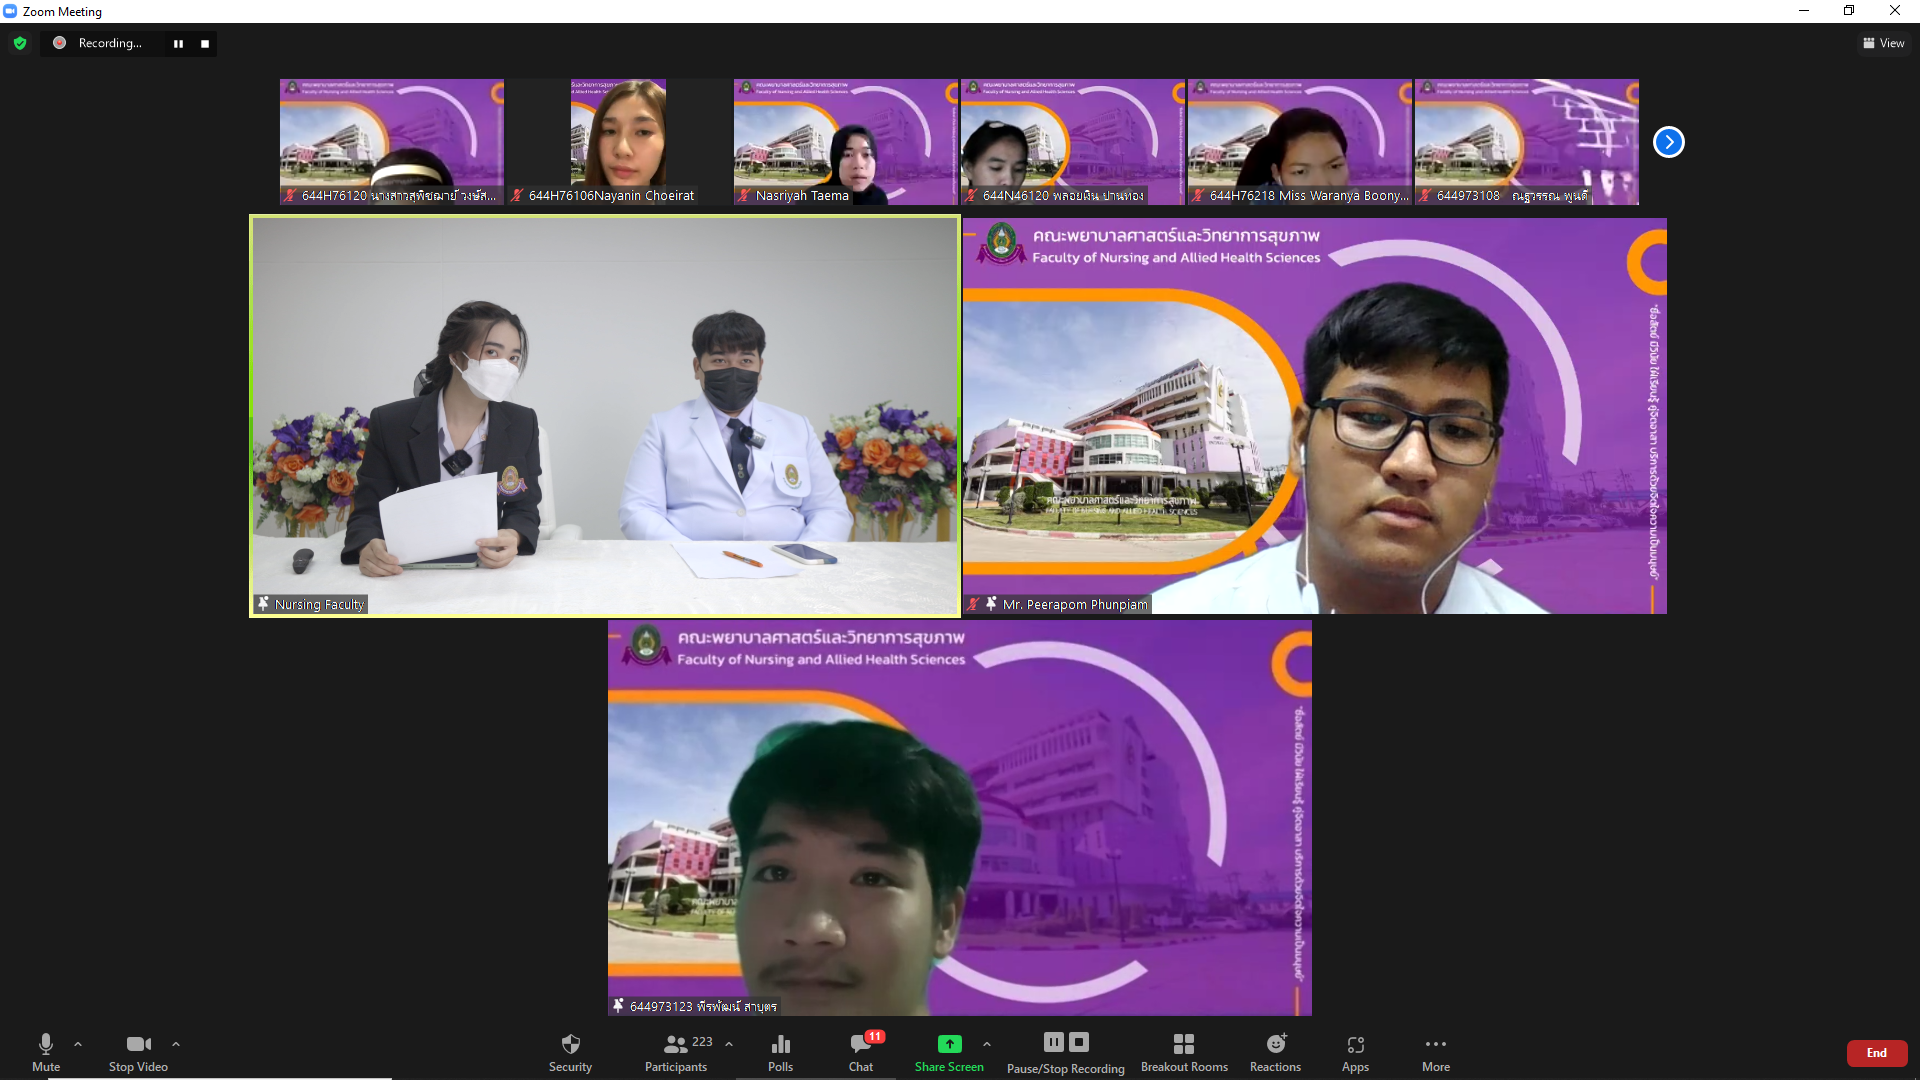Toggle the Mute microphone button

[x=46, y=1052]
